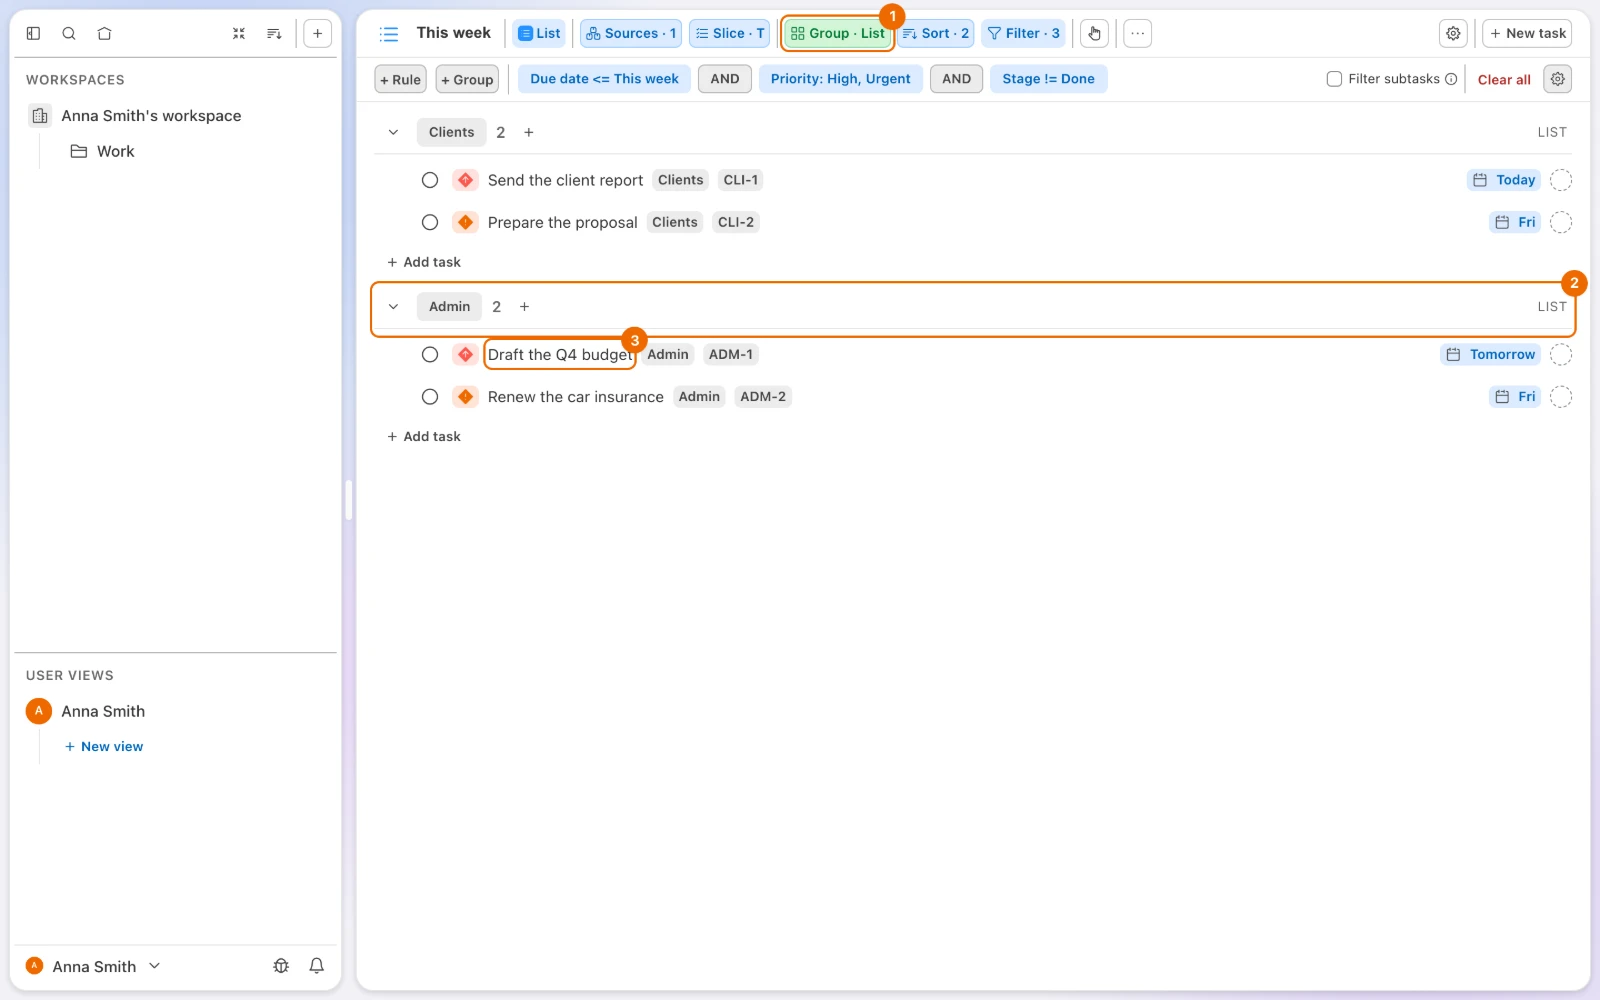Click assignee circle on Draft the Q4 budget row
This screenshot has width=1600, height=1000.
click(x=1561, y=355)
